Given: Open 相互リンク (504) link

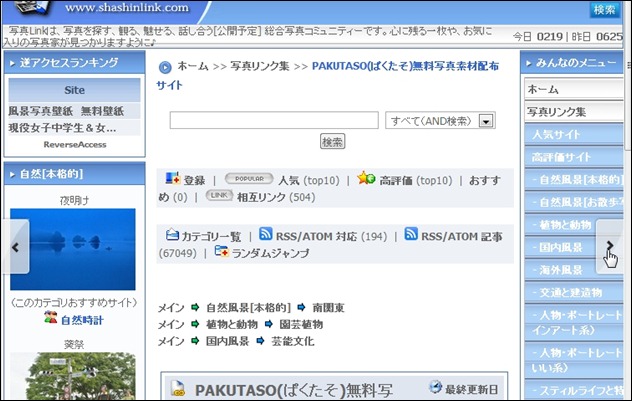Looking at the screenshot, I should [x=276, y=197].
